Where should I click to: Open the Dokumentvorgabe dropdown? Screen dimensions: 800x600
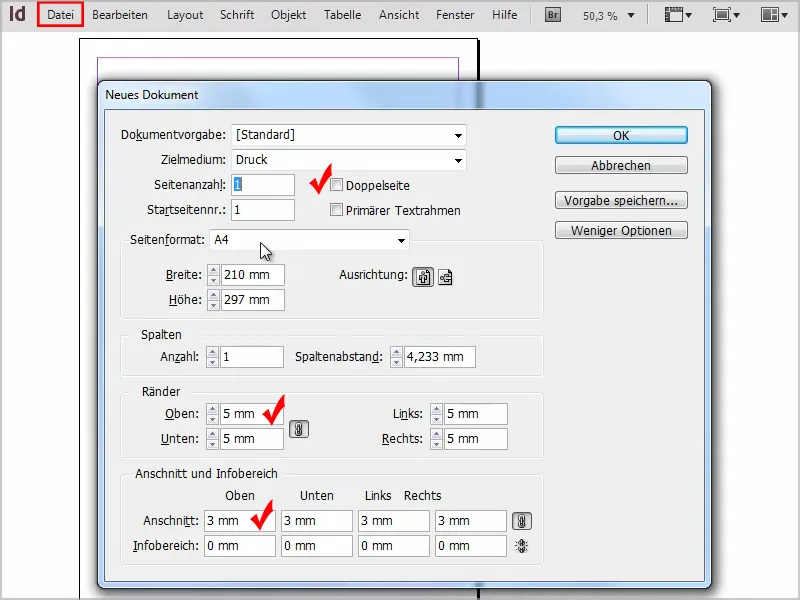click(x=458, y=134)
